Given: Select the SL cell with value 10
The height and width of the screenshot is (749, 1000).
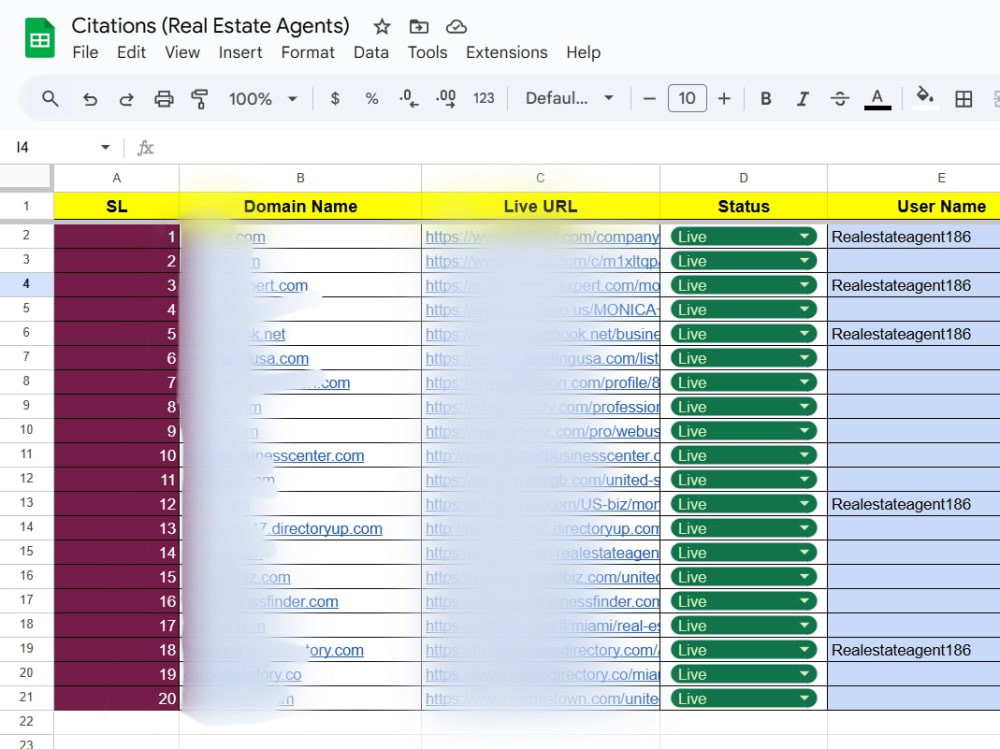Looking at the screenshot, I should (117, 456).
